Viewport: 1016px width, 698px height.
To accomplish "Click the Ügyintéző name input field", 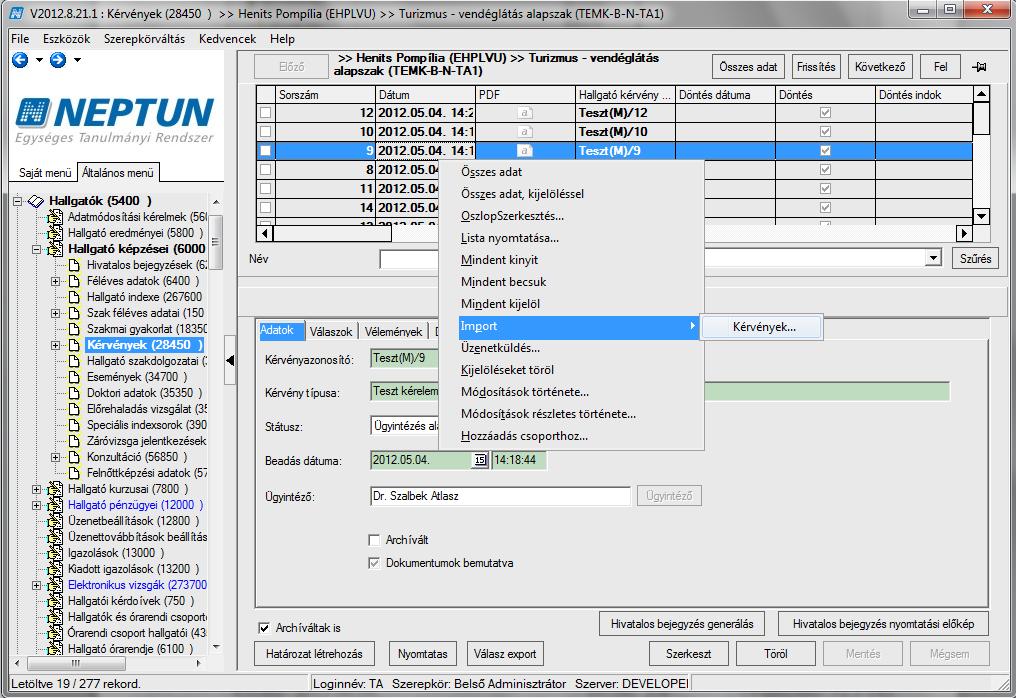I will coord(500,496).
